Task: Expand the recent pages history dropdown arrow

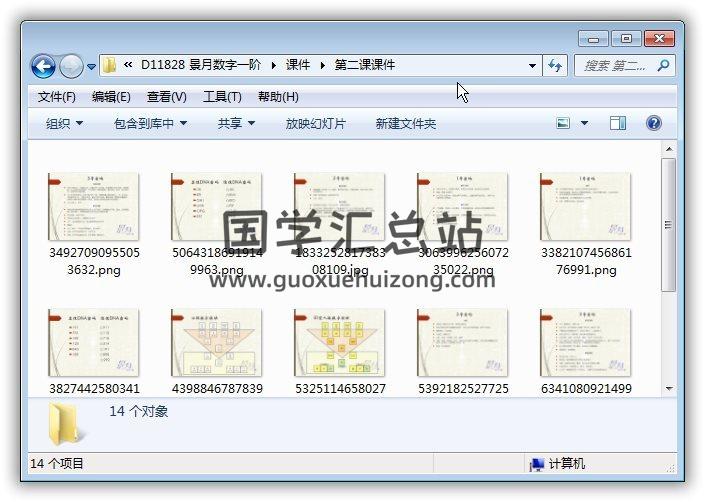Action: pos(92,67)
